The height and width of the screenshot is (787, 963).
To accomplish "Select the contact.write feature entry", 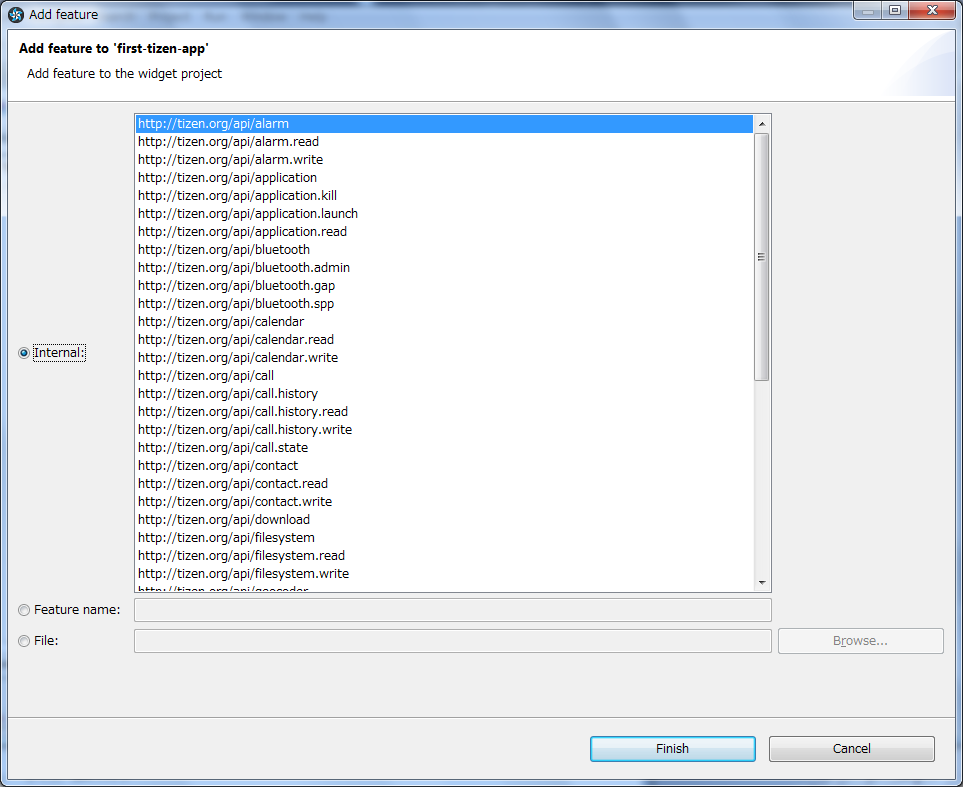I will click(445, 502).
